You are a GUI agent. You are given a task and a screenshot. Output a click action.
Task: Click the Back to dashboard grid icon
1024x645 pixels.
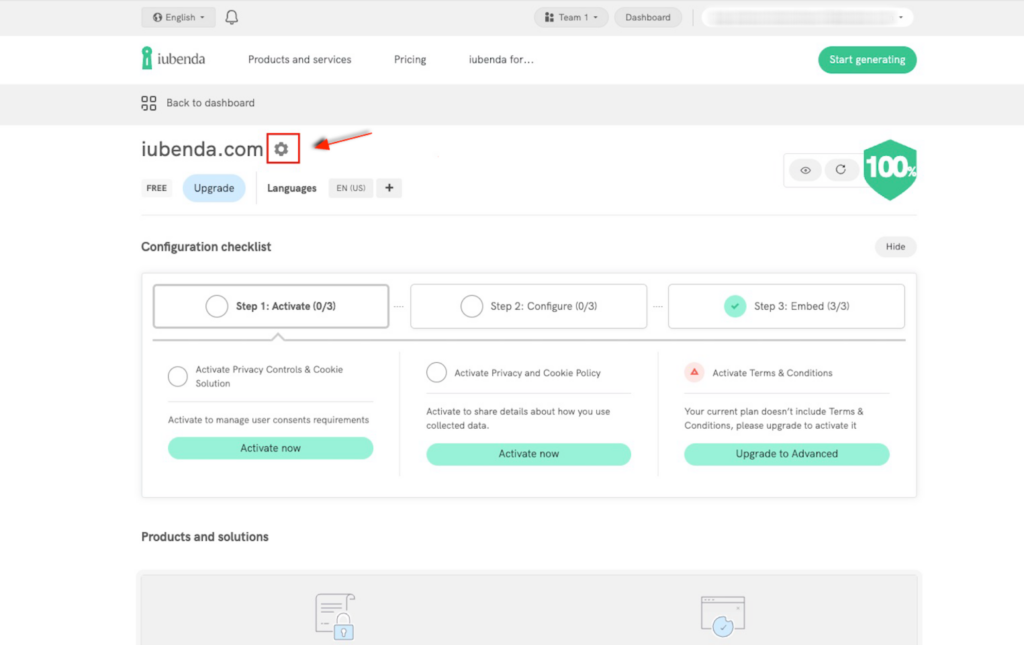point(149,103)
